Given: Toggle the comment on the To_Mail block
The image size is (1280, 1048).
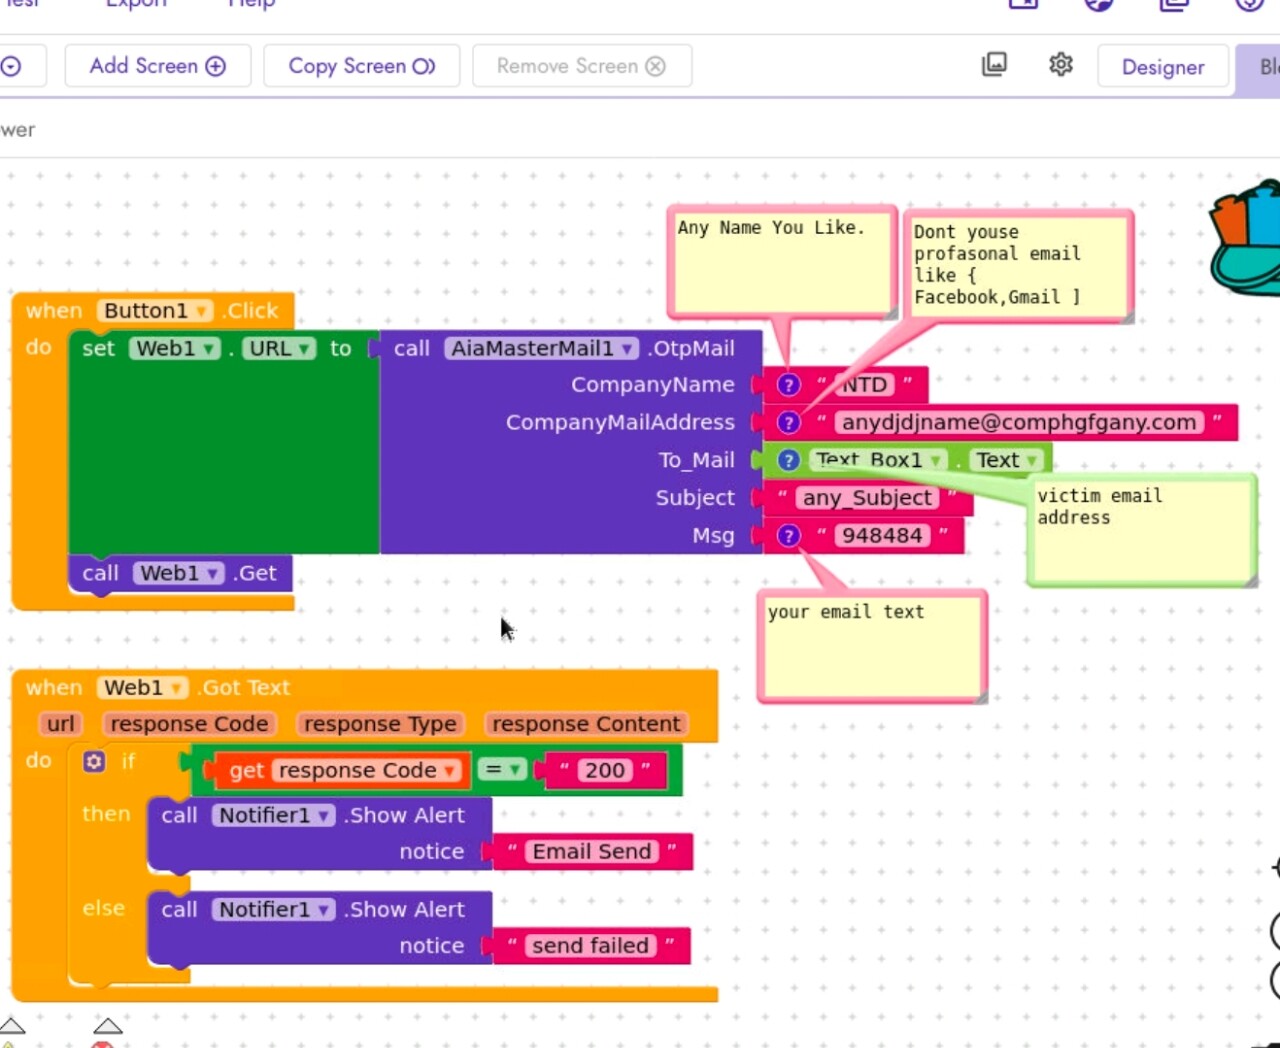Looking at the screenshot, I should (788, 460).
